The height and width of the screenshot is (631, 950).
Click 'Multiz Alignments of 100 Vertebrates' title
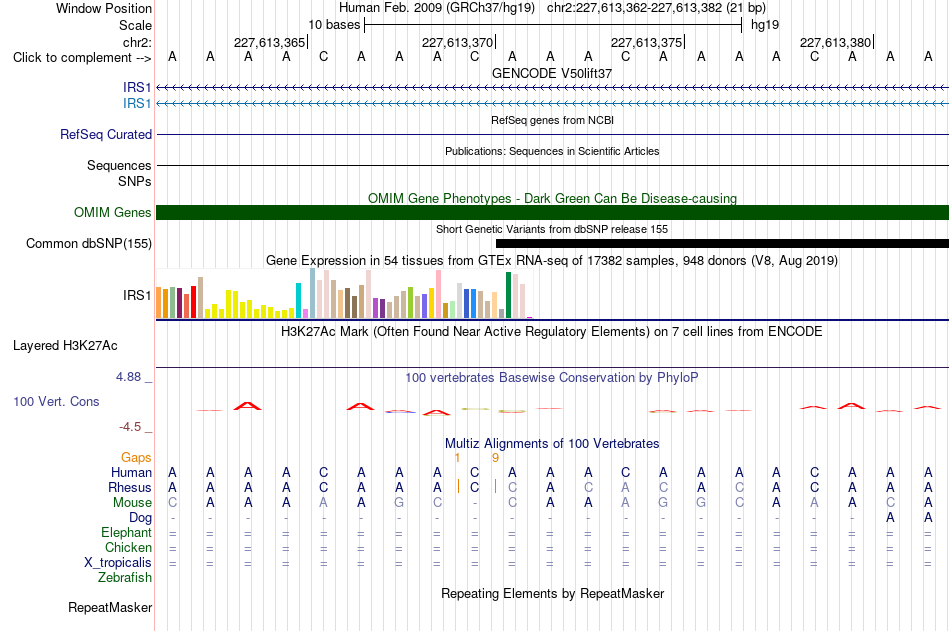pyautogui.click(x=552, y=444)
